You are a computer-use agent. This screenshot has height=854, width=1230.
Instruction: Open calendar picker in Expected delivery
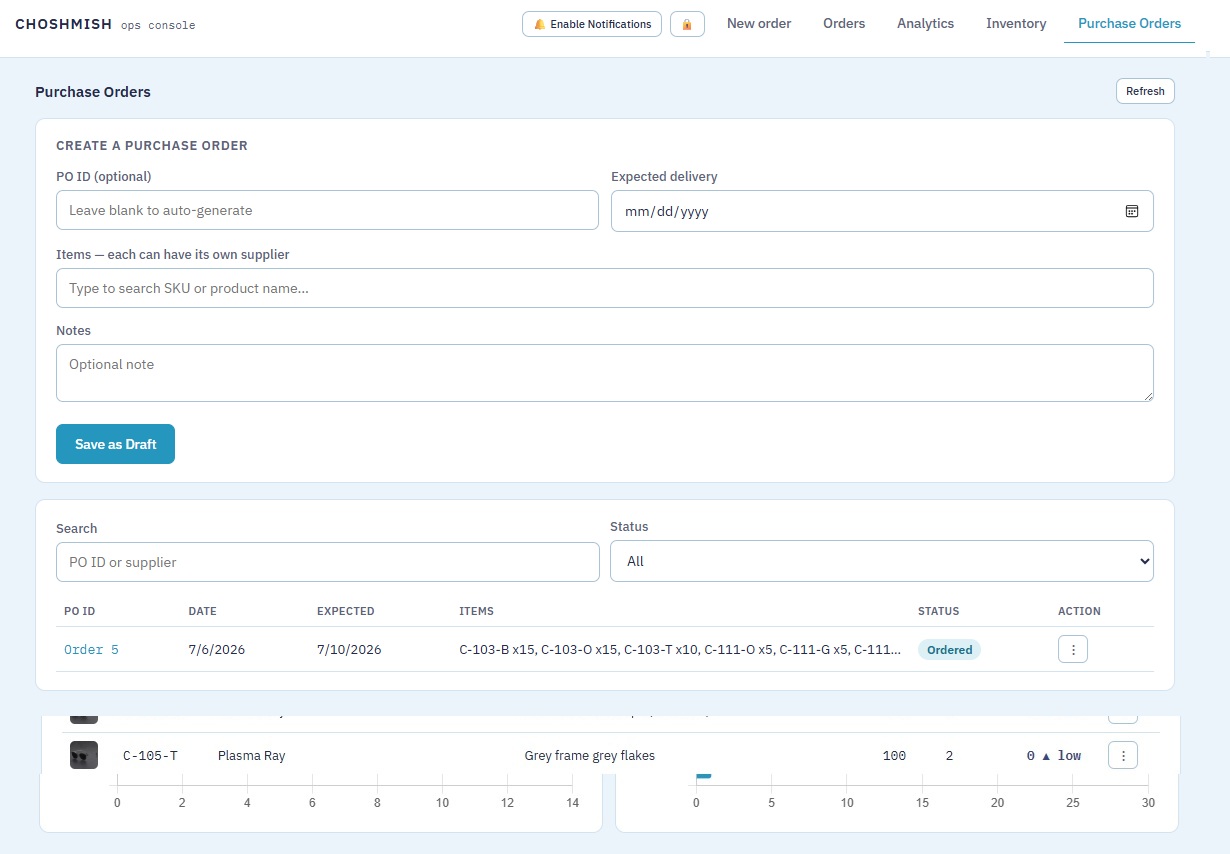click(x=1132, y=211)
